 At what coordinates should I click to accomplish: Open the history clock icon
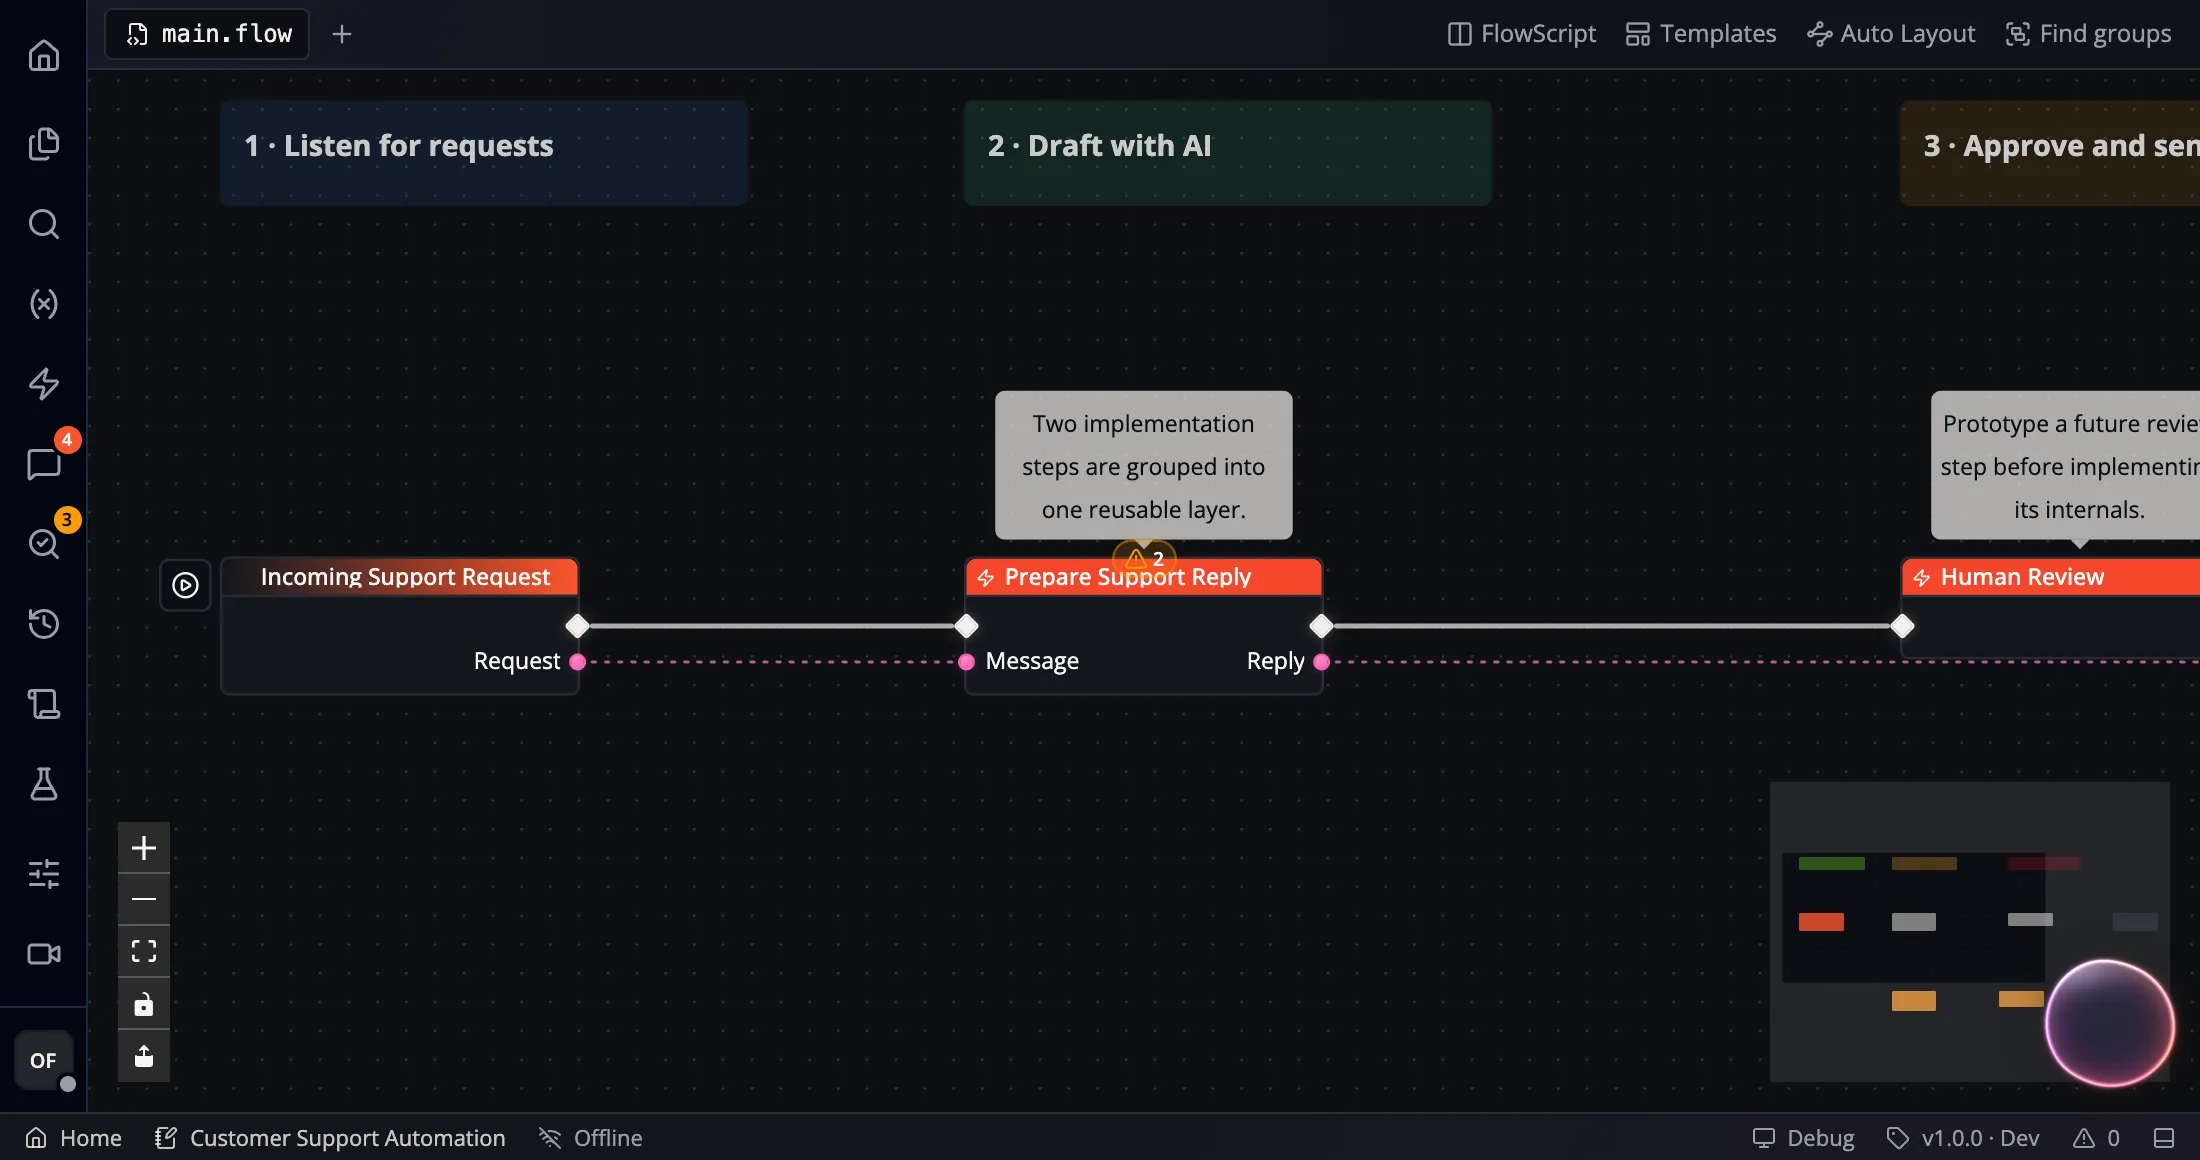pyautogui.click(x=43, y=624)
